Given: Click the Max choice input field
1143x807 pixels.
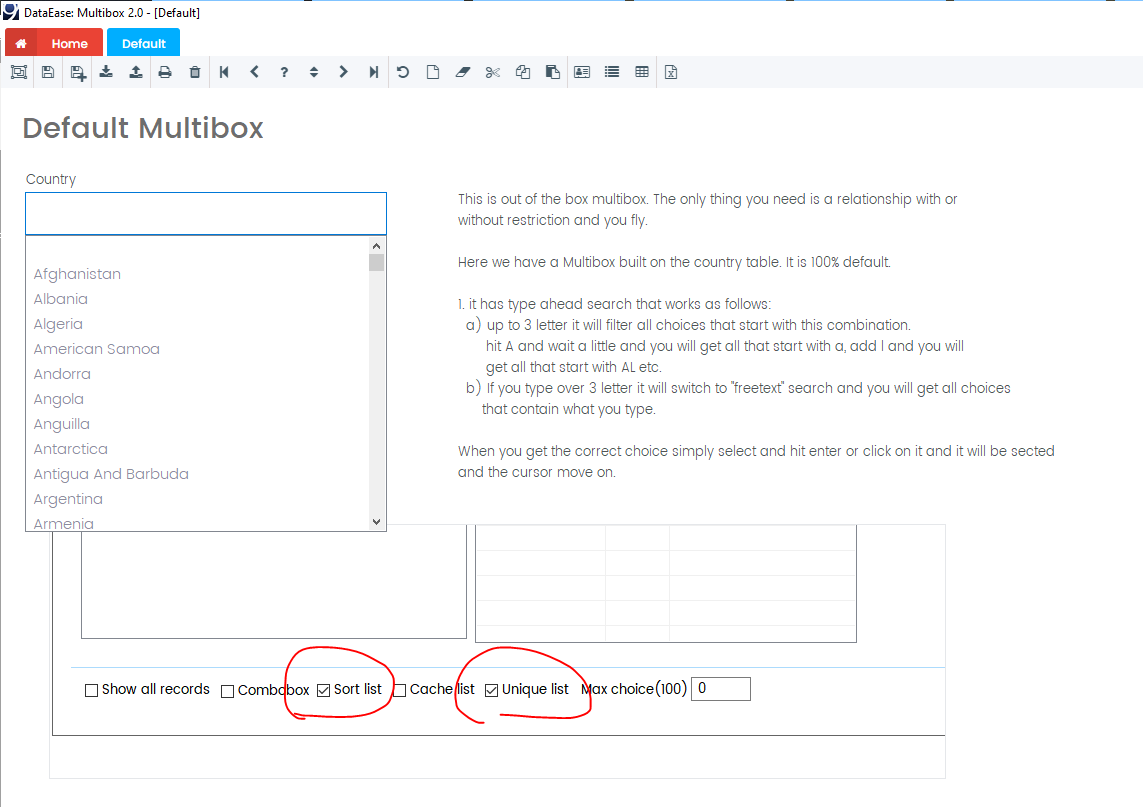Looking at the screenshot, I should point(720,689).
